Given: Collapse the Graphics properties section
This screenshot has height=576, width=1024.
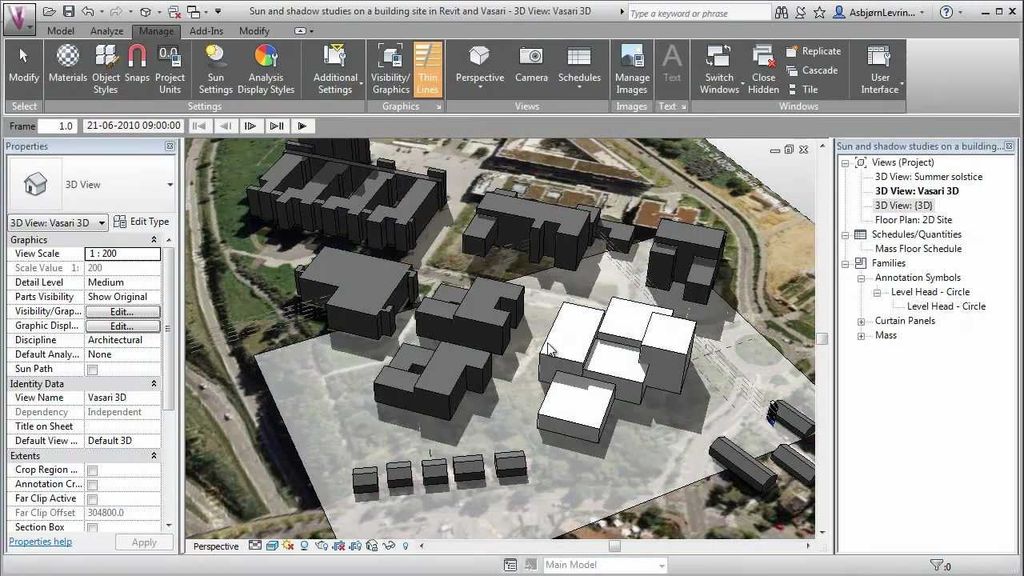Looking at the screenshot, I should tap(154, 240).
